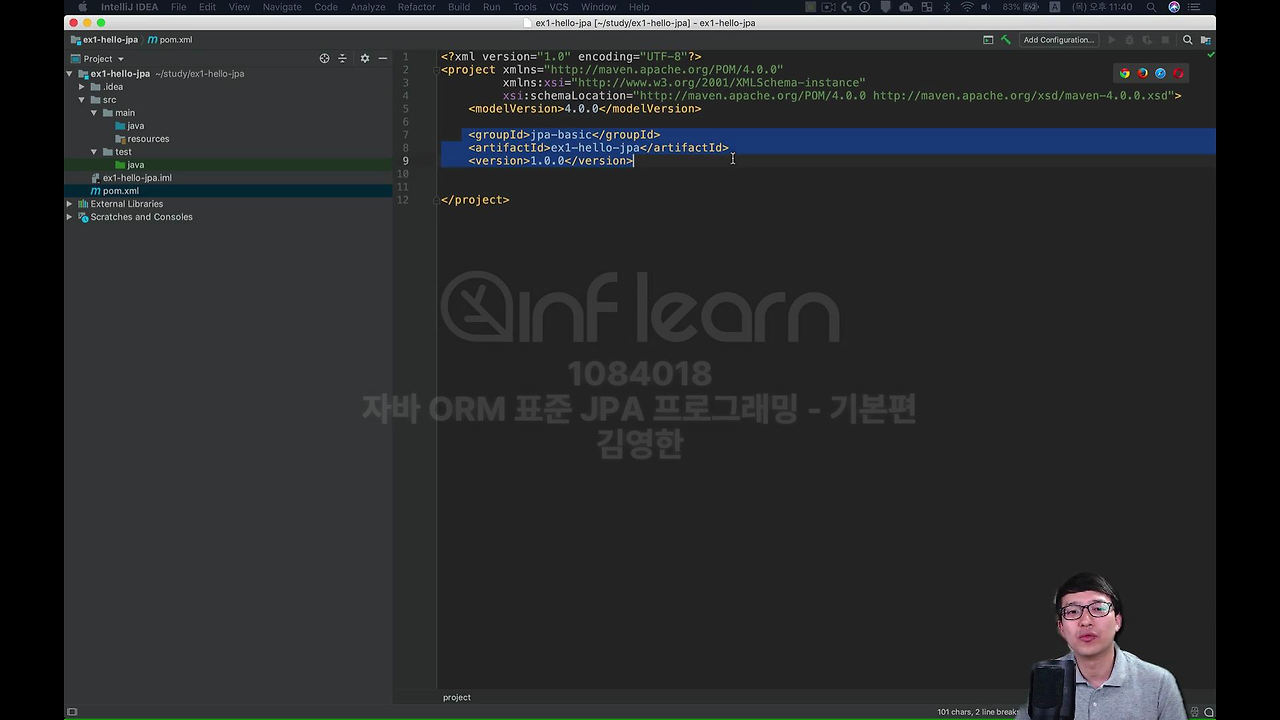Viewport: 1280px width, 720px height.
Task: Hide the Project tool window with minus icon
Action: pyautogui.click(x=383, y=59)
